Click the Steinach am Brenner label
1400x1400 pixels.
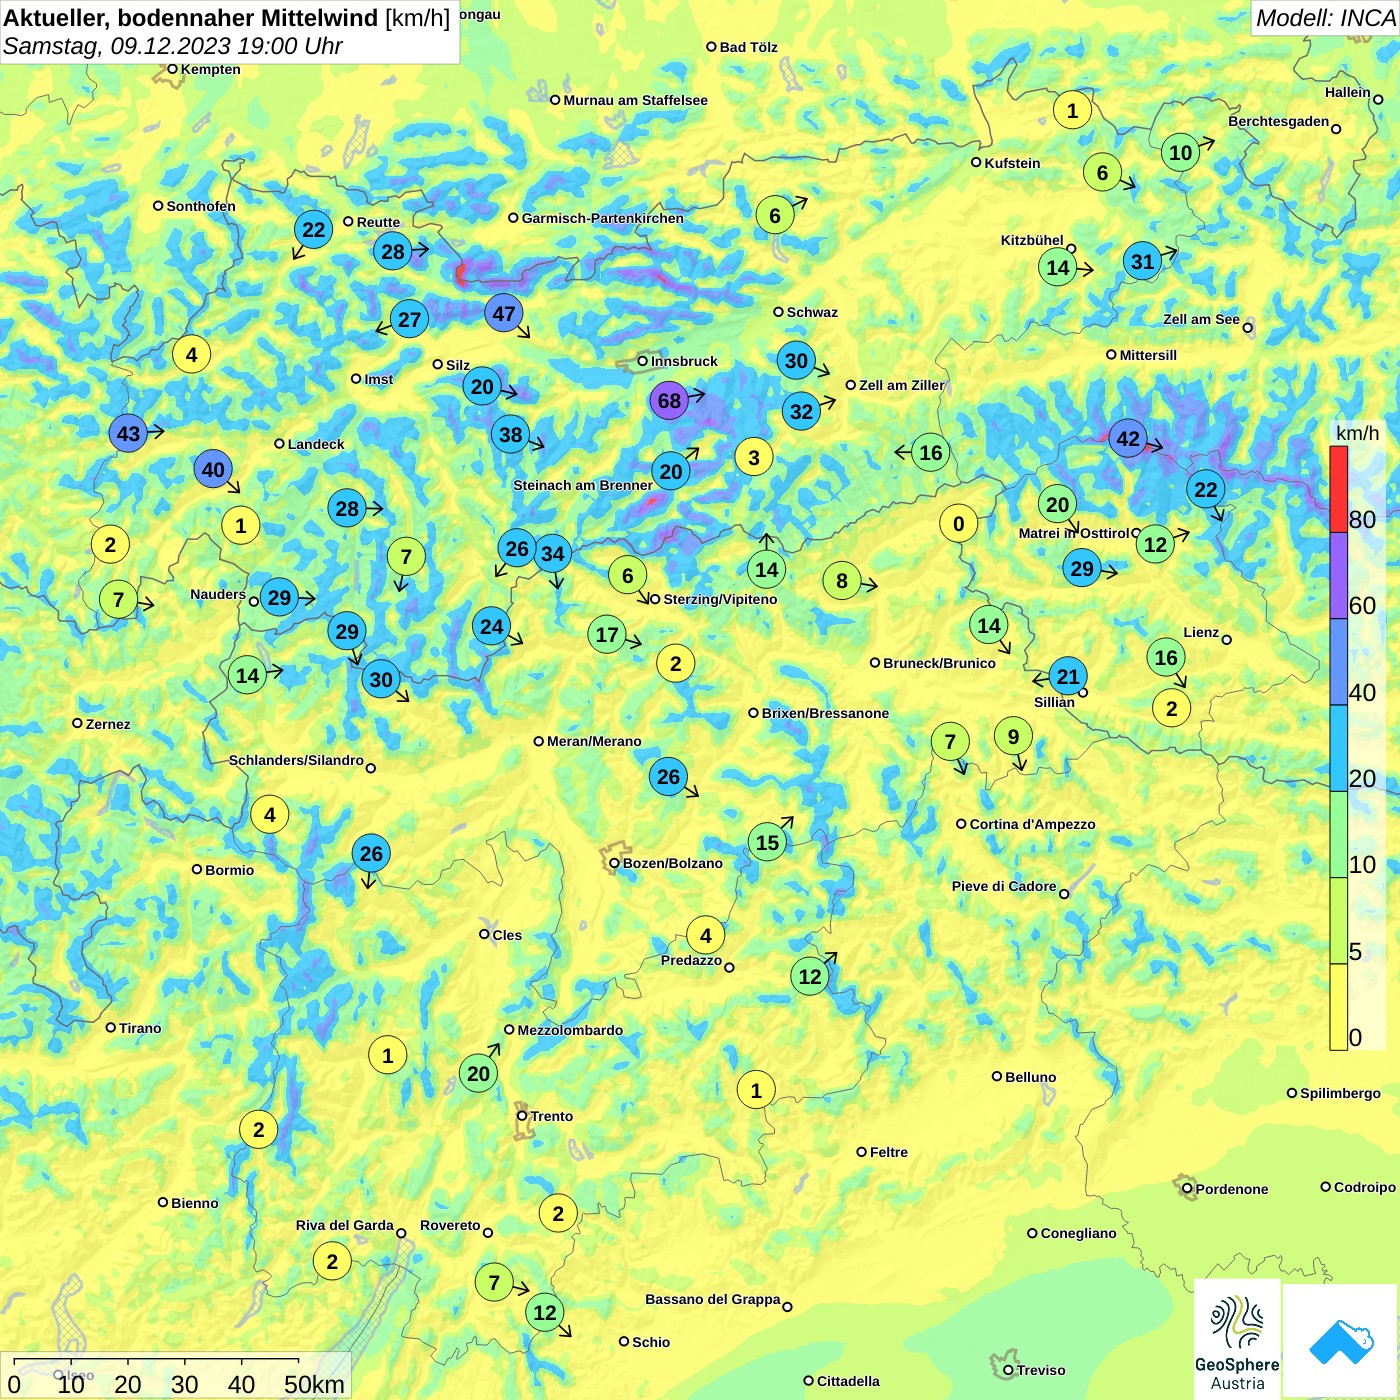click(583, 485)
